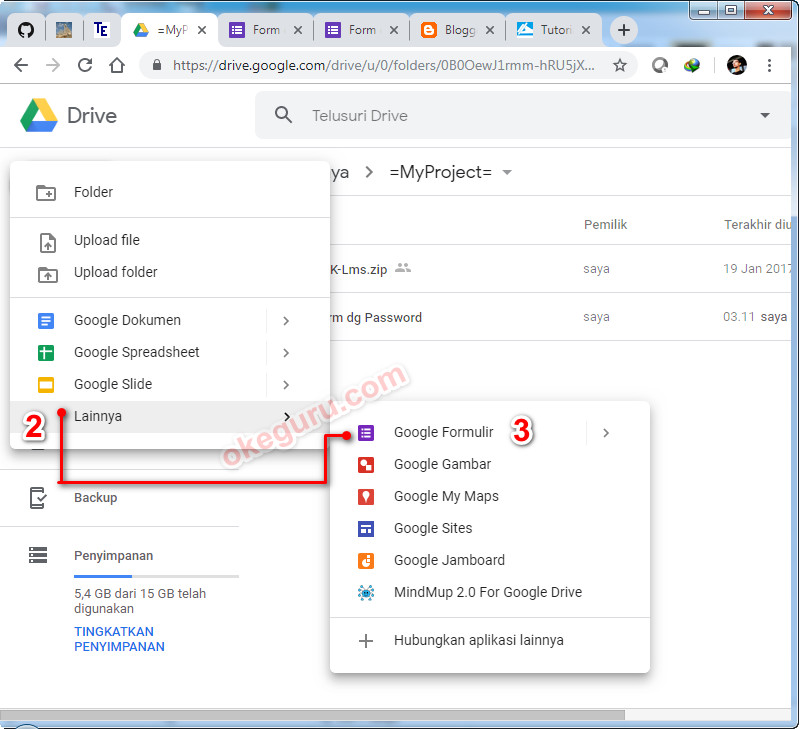The height and width of the screenshot is (729, 799).
Task: Select Google Jamboard
Action: tap(490, 560)
